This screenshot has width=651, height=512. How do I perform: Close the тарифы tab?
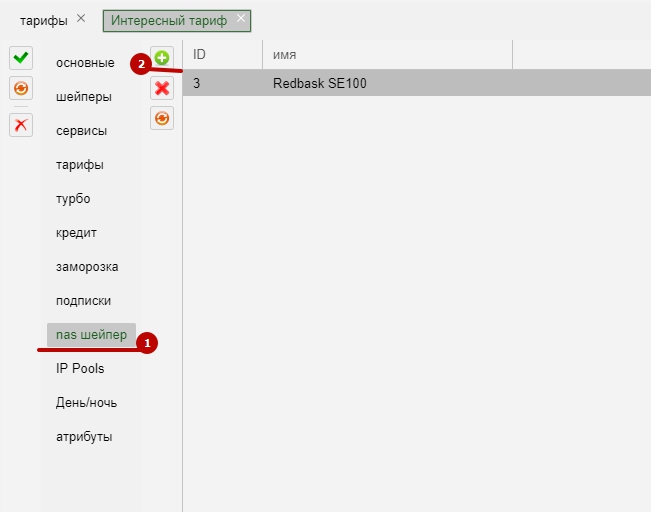(81, 19)
